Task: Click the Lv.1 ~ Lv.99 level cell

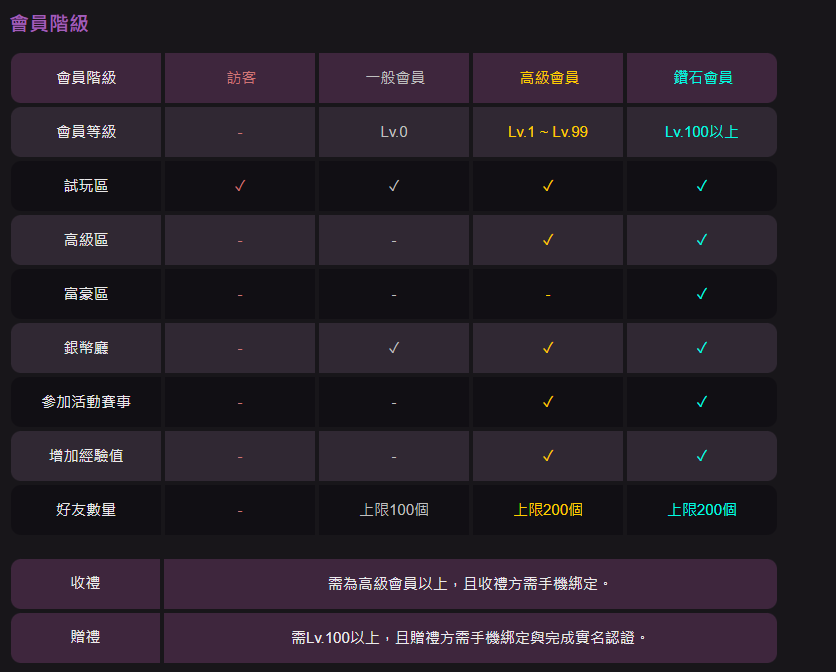Action: pyautogui.click(x=548, y=132)
